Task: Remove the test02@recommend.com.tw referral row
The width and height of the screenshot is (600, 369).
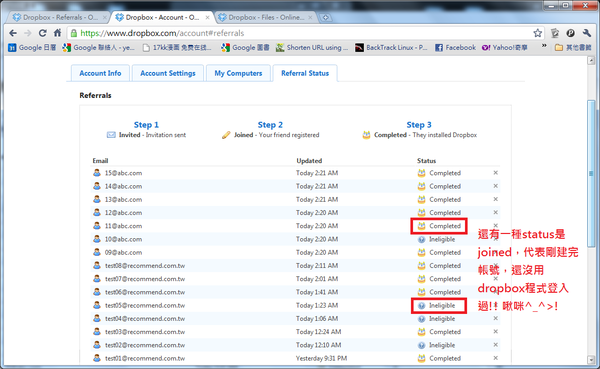Action: 496,345
